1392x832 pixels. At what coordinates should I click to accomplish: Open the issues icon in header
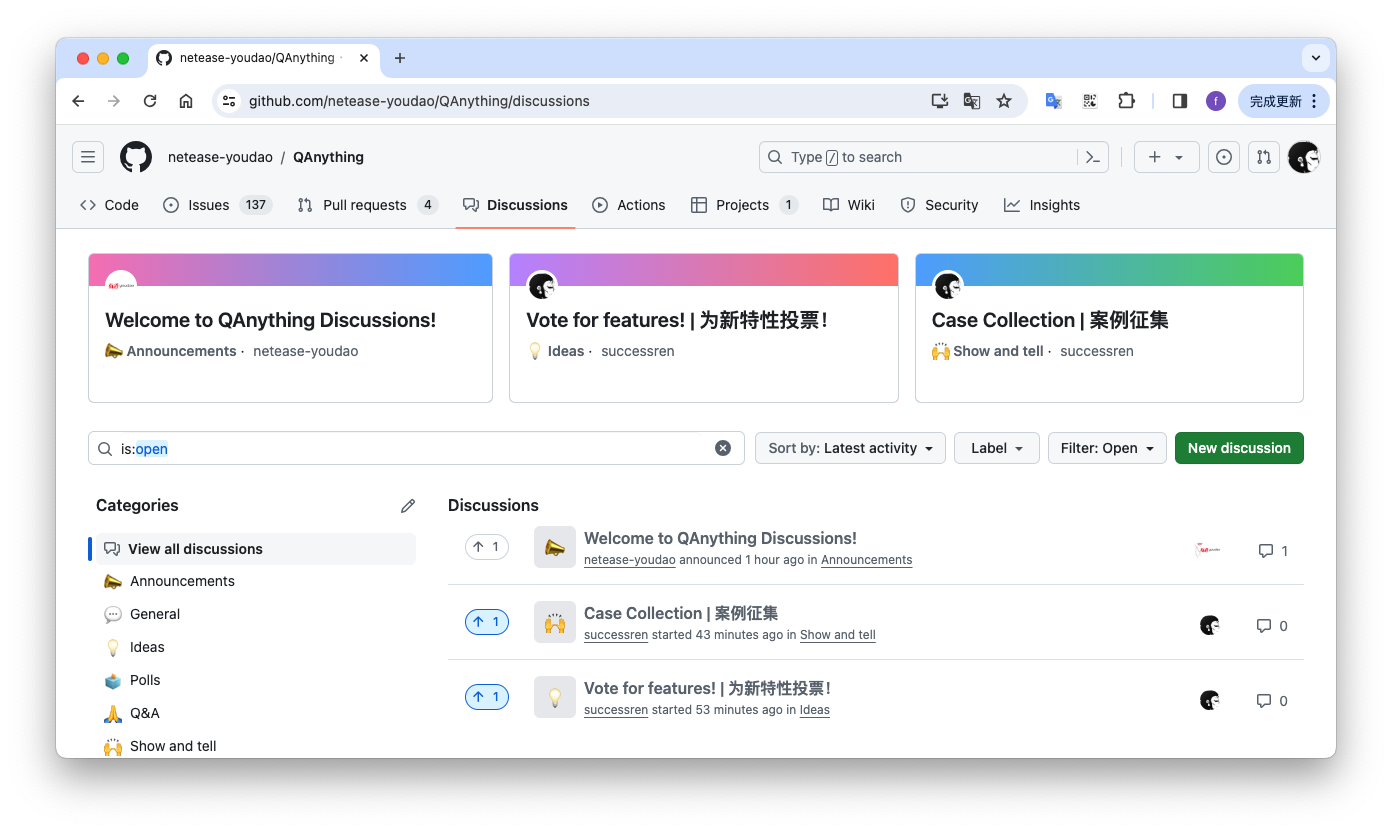click(x=1223, y=157)
